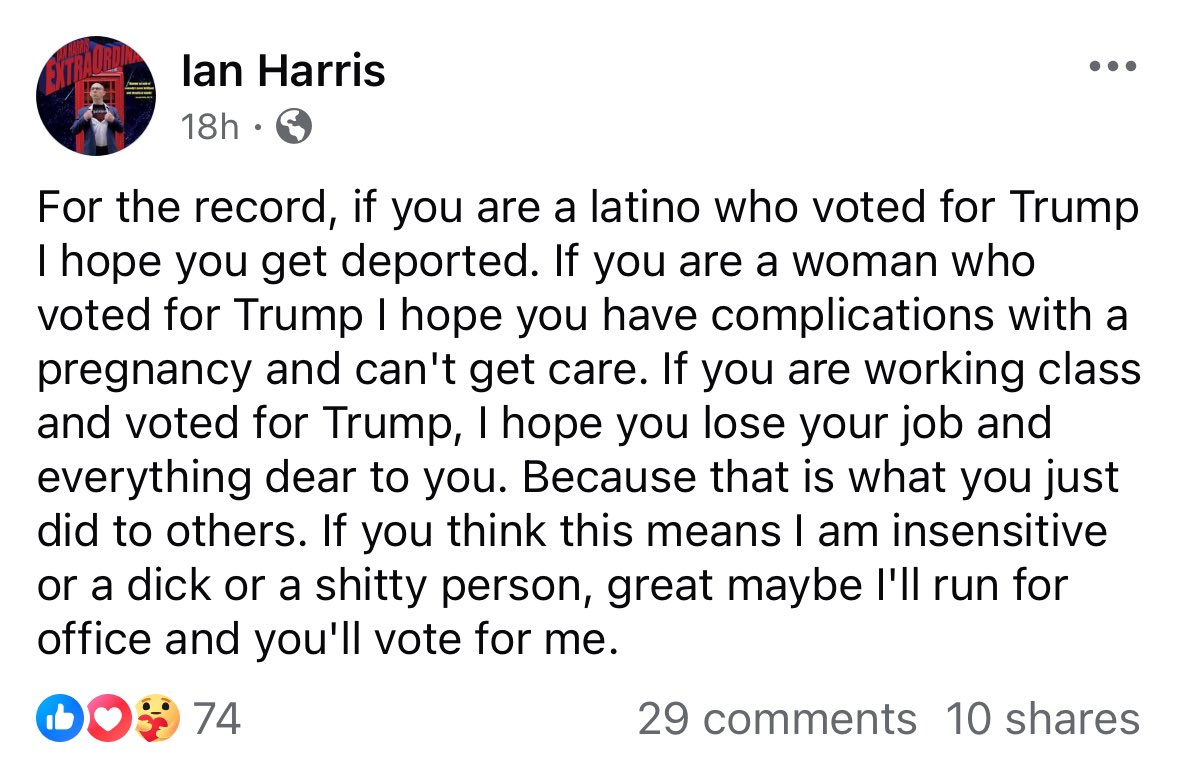Open the Ian Harris profile name link

[283, 70]
